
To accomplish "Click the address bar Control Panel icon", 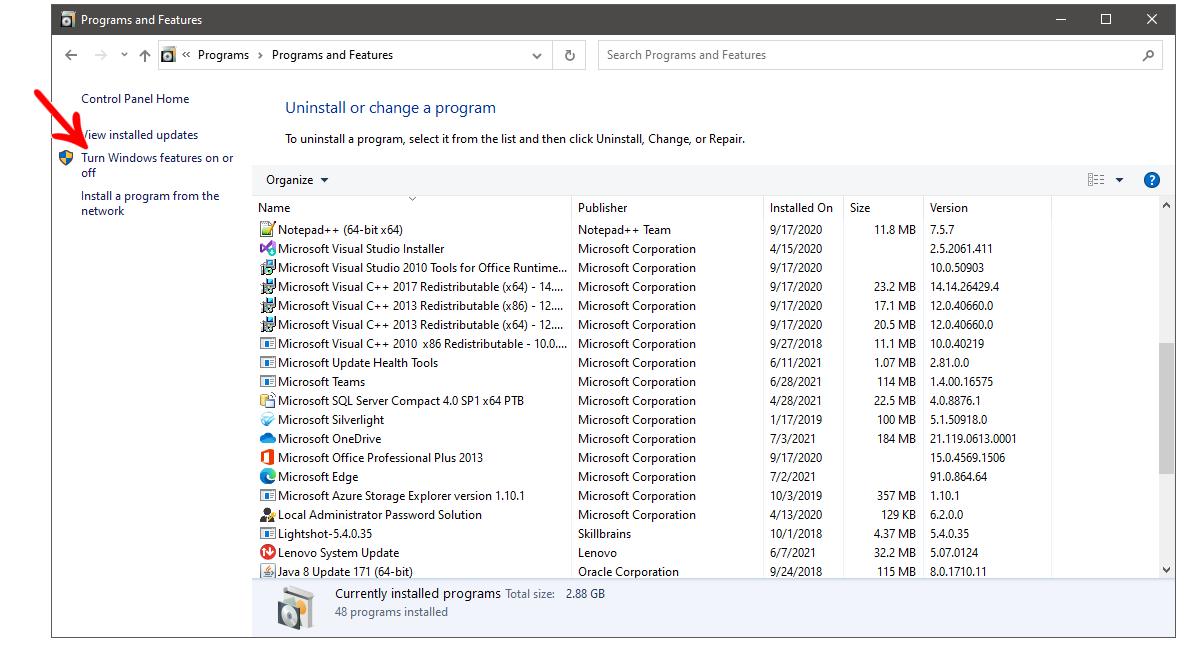I will (x=168, y=55).
